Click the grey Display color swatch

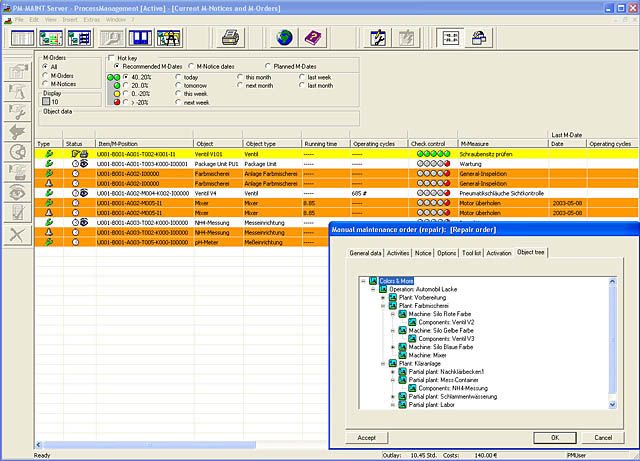tap(46, 101)
